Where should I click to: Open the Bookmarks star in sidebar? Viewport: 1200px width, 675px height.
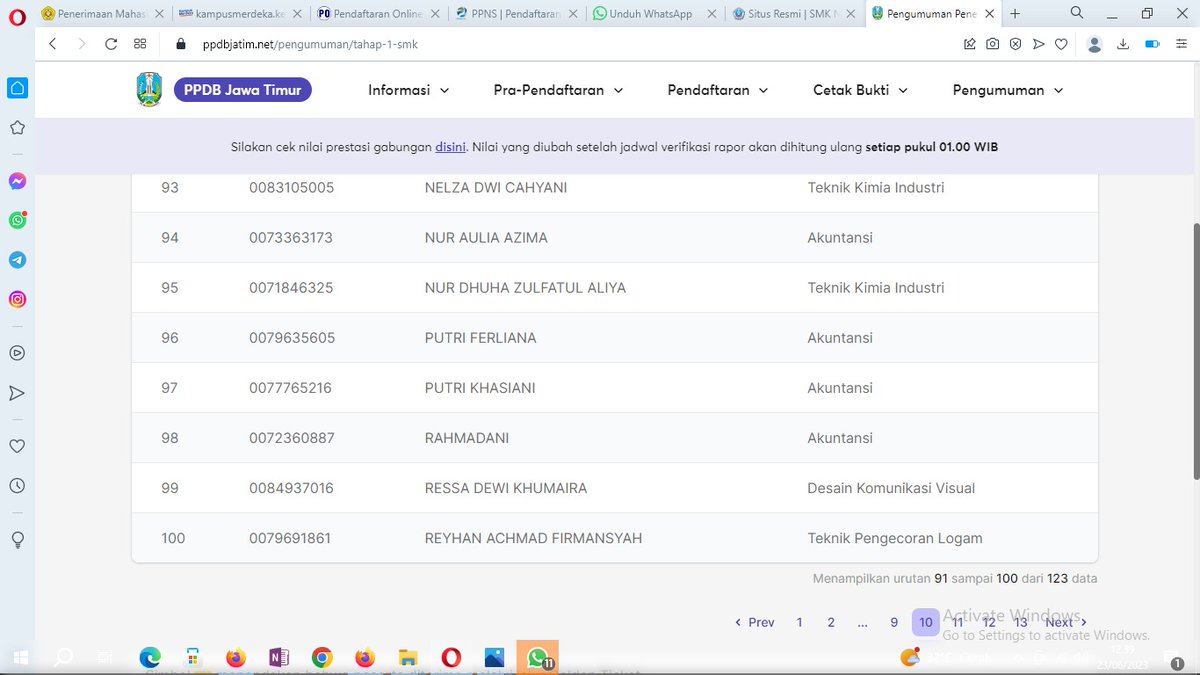(x=17, y=128)
